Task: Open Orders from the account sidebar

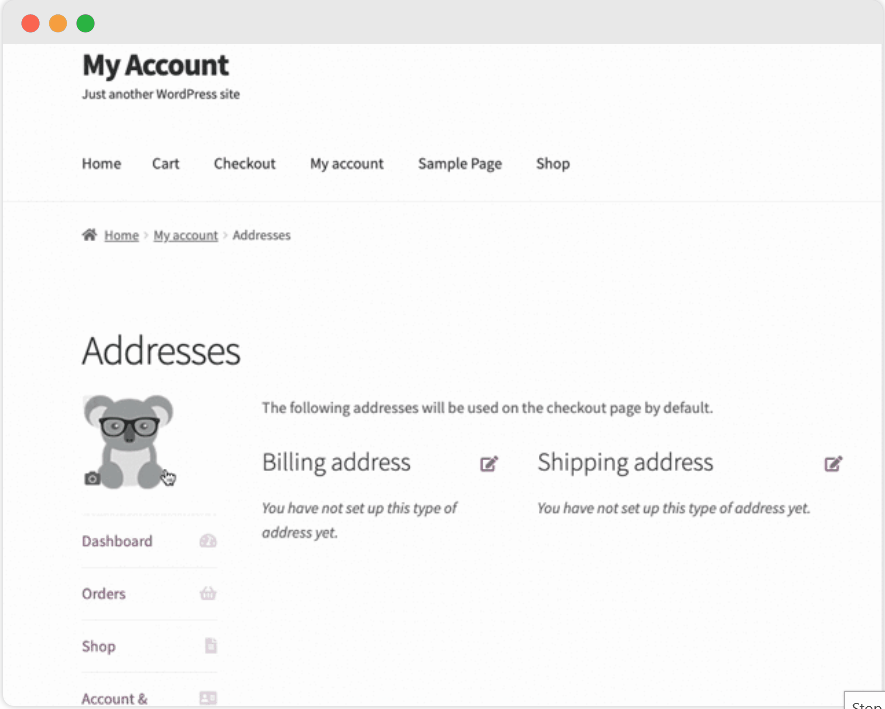Action: click(x=103, y=593)
